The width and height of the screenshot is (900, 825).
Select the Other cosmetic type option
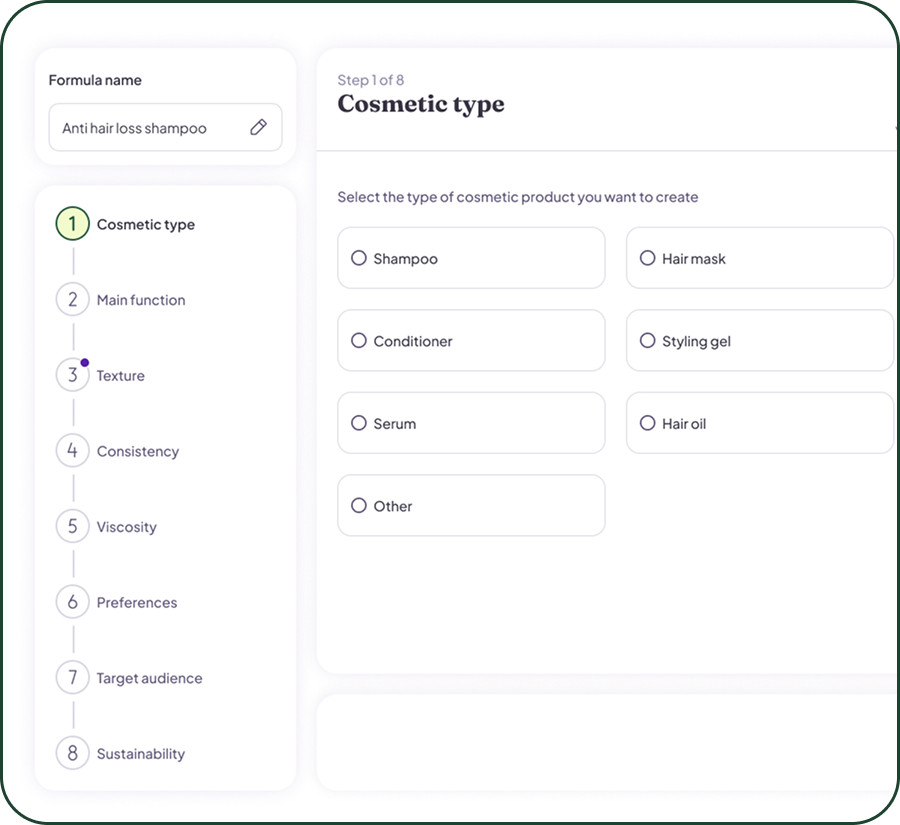[359, 506]
